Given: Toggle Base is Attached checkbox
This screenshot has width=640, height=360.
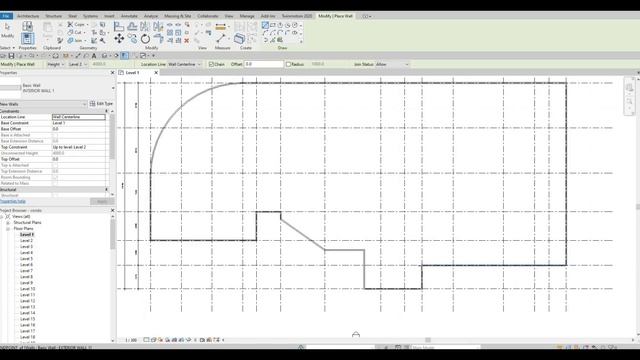Looking at the screenshot, I should [55, 135].
